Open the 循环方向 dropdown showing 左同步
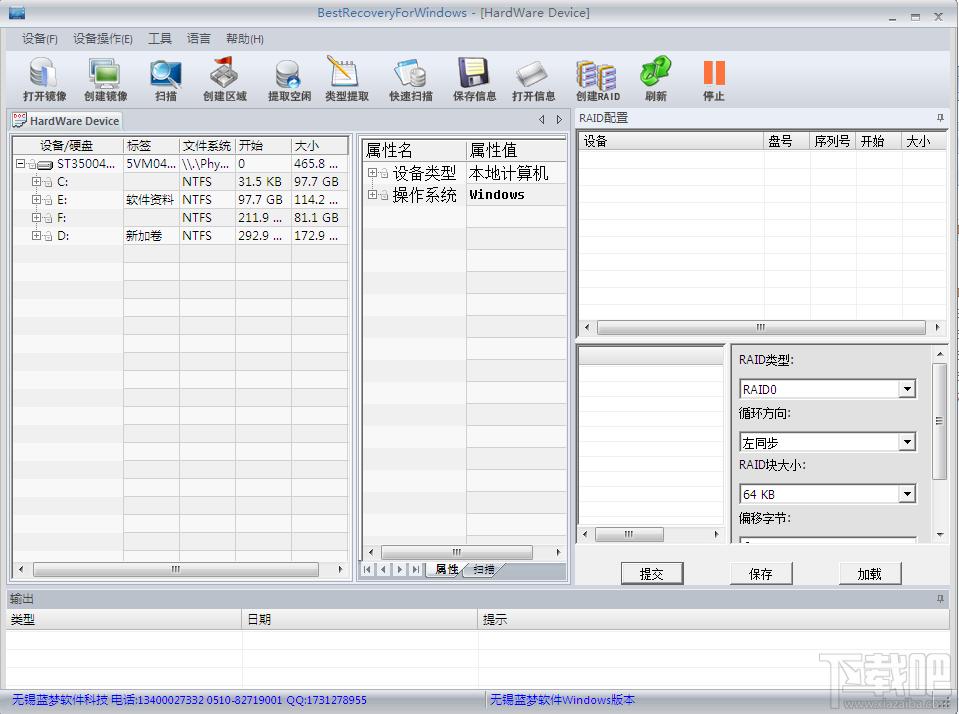 click(907, 442)
